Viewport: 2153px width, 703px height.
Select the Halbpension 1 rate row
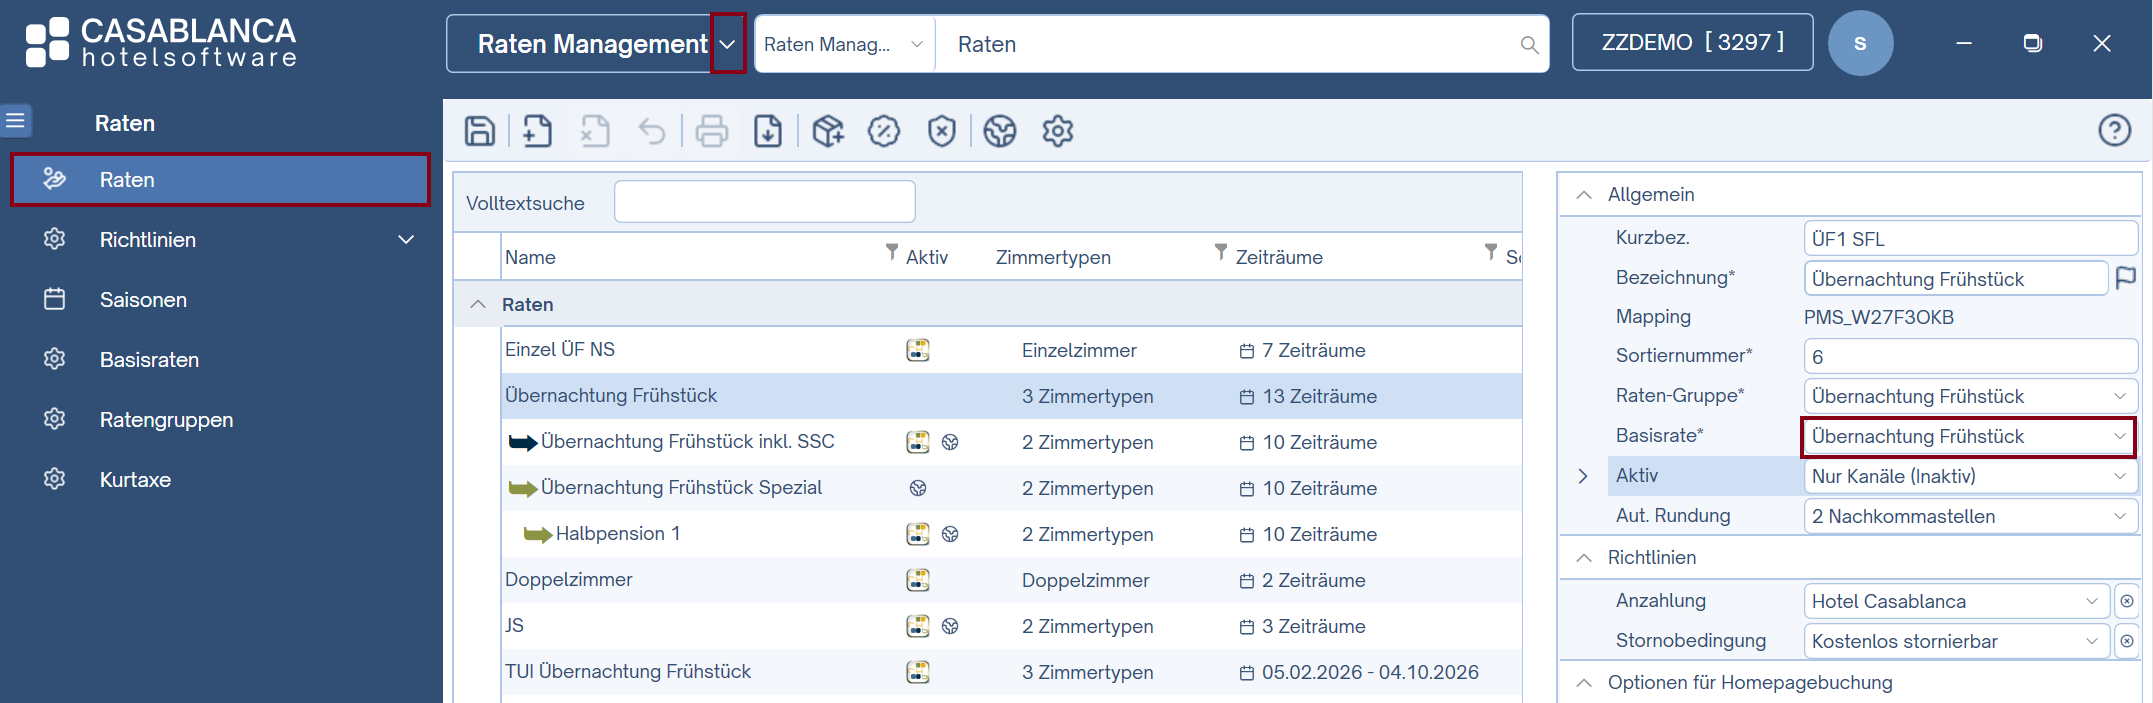pyautogui.click(x=1011, y=534)
